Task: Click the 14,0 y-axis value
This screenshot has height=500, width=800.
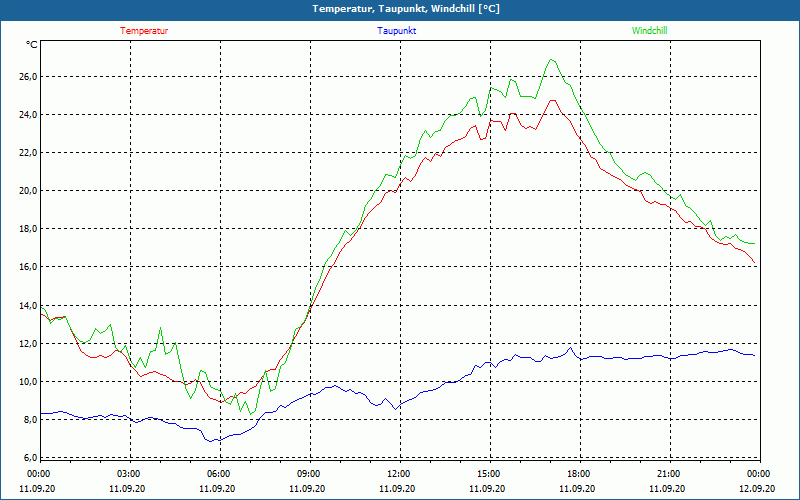Action: point(28,306)
